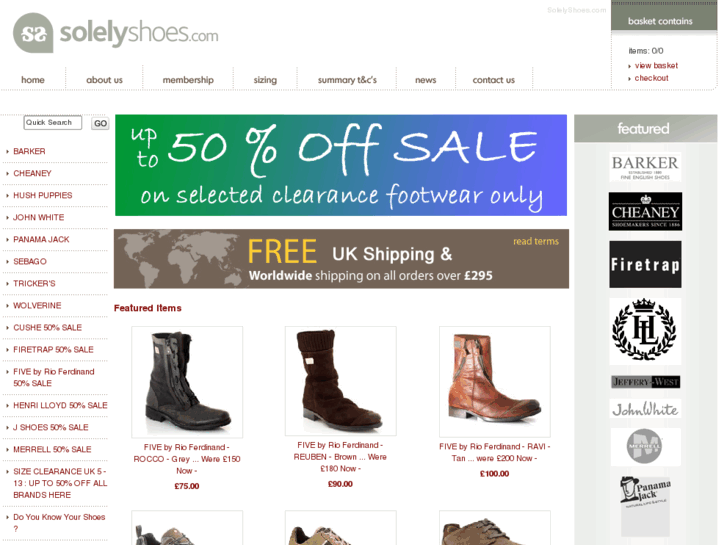Browse the TRICKER'S brand category
This screenshot has height=545, width=727.
point(34,283)
